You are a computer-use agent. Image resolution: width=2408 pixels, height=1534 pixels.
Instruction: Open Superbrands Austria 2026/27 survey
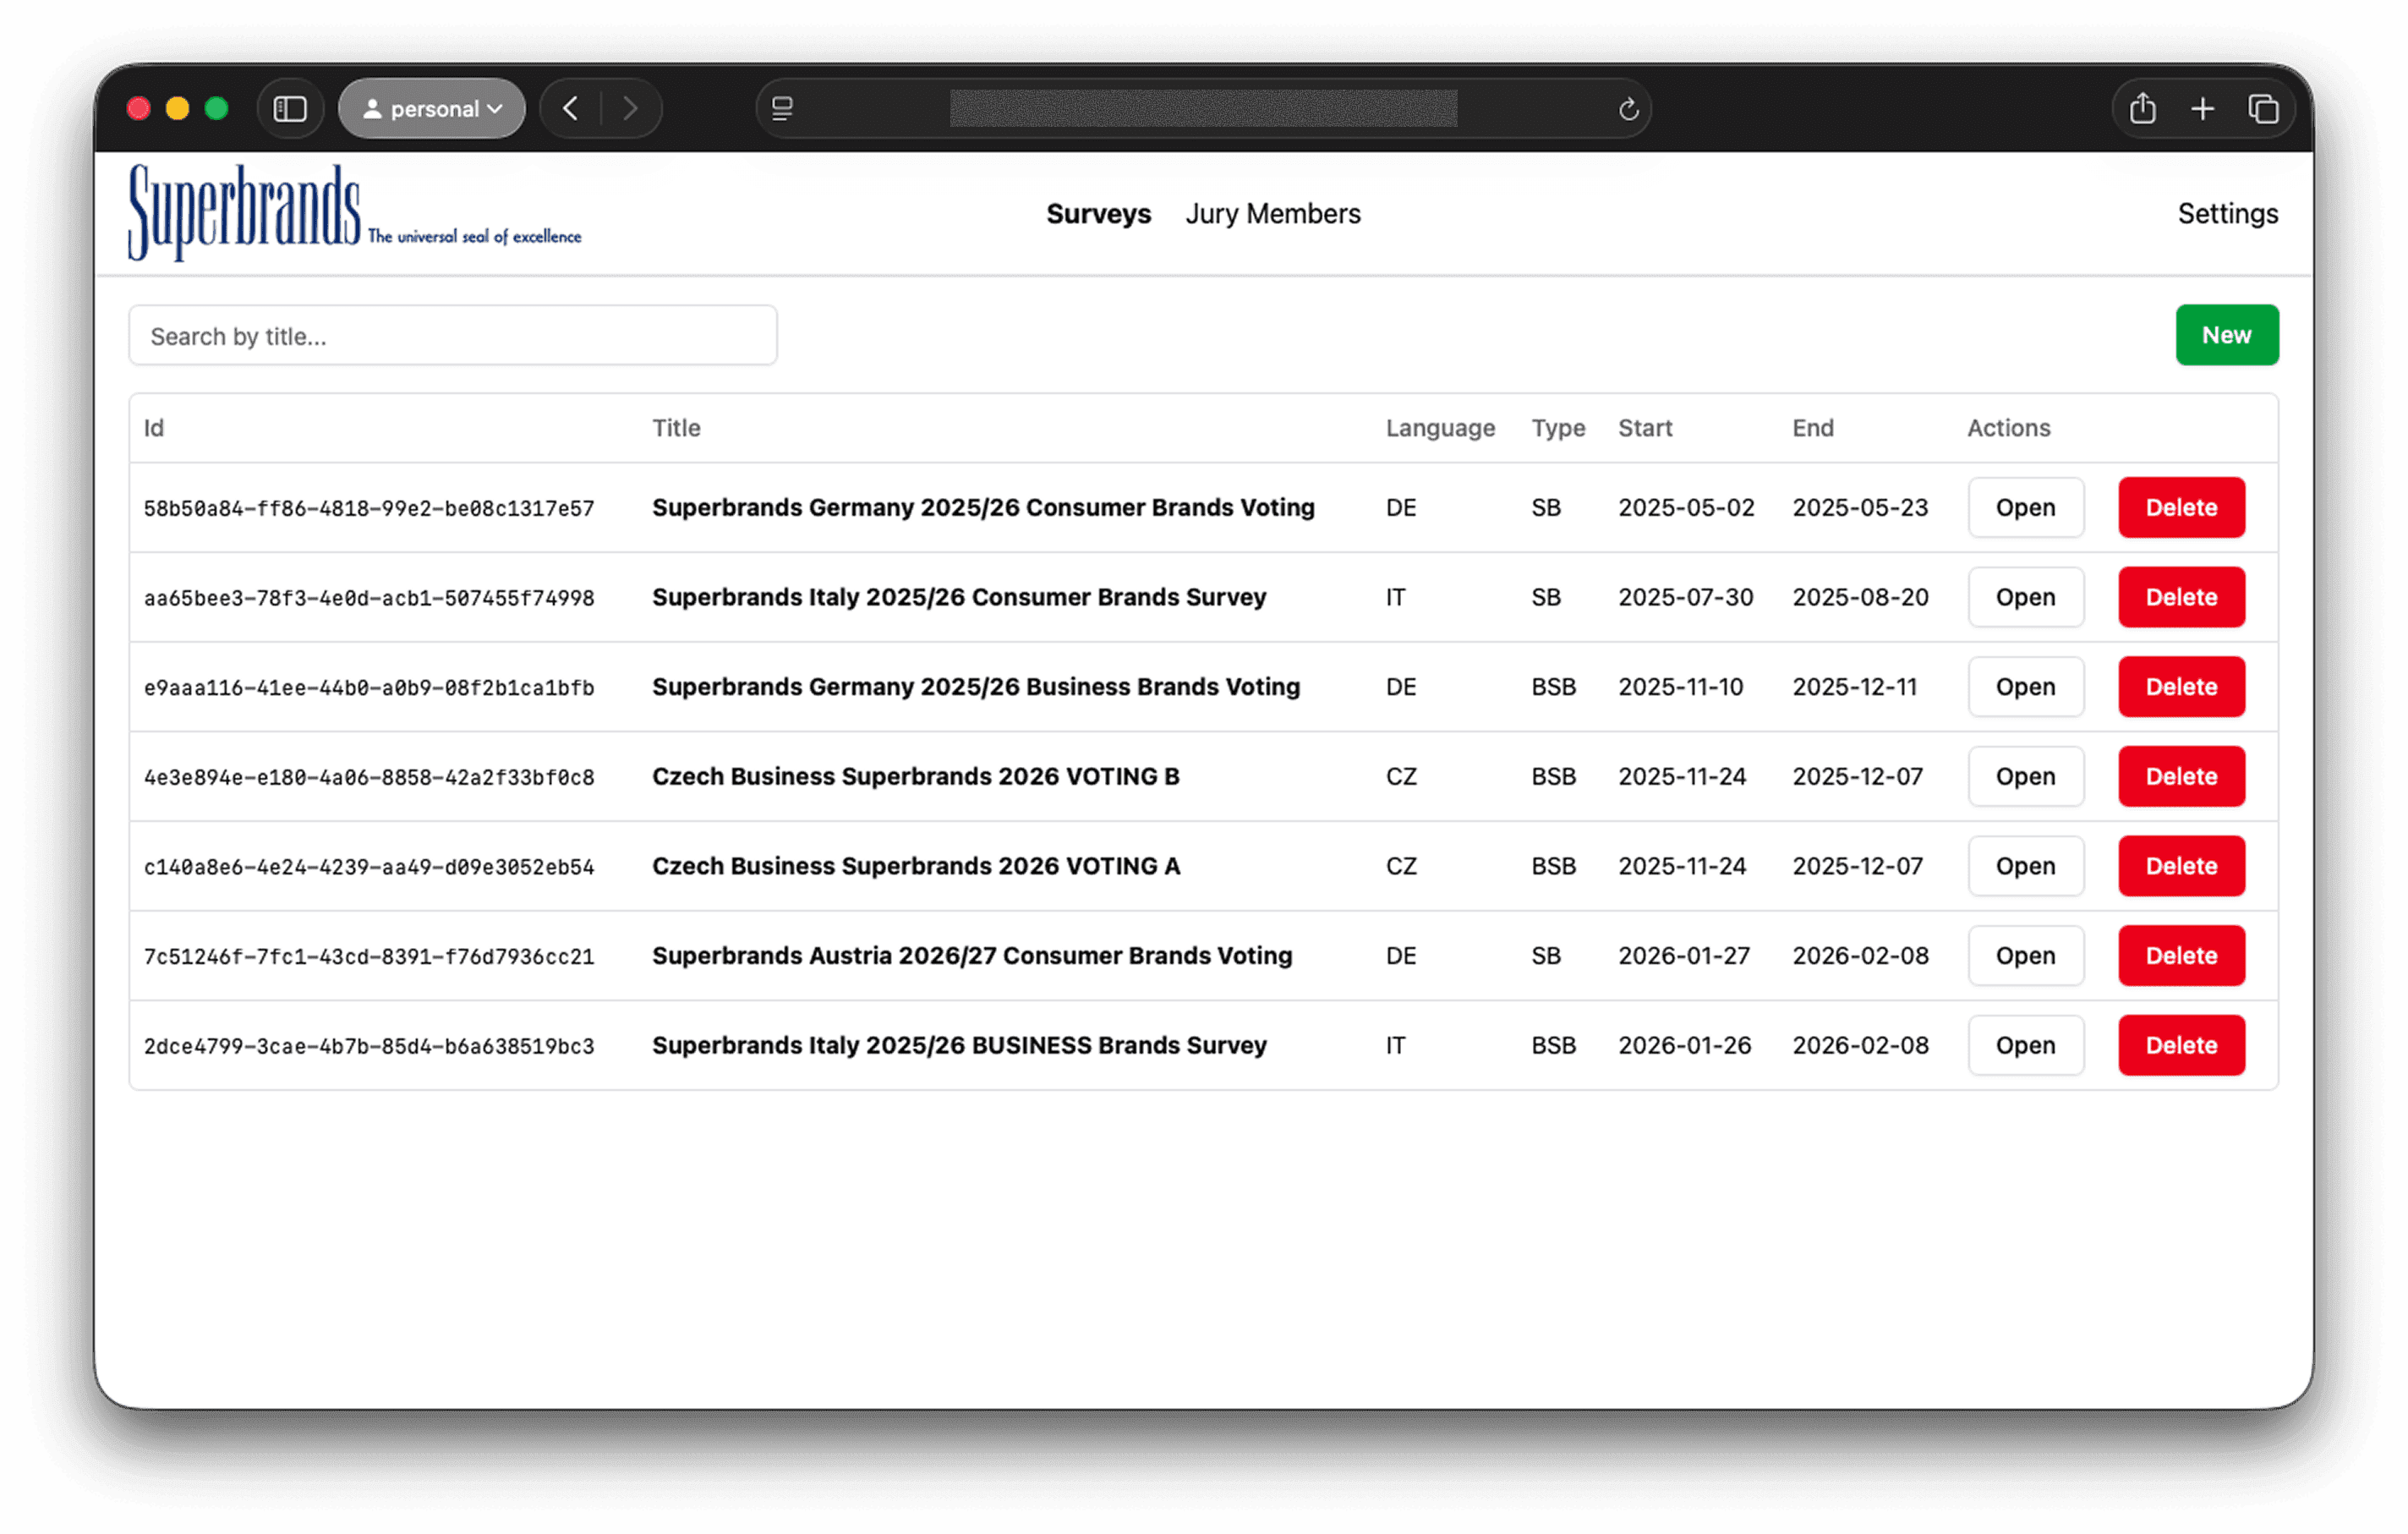2025,956
